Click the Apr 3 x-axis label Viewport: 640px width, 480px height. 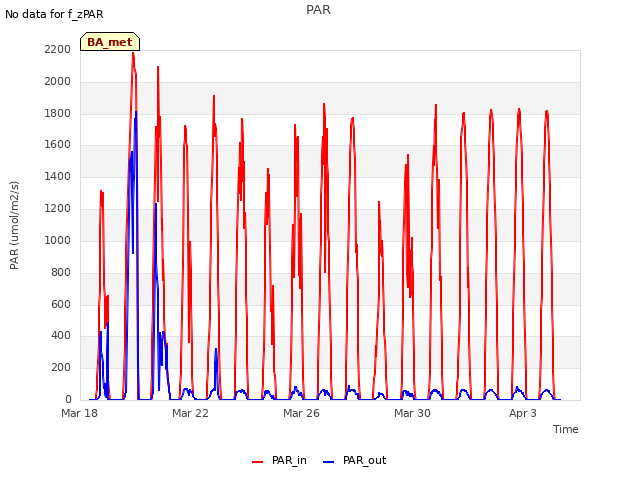click(522, 413)
